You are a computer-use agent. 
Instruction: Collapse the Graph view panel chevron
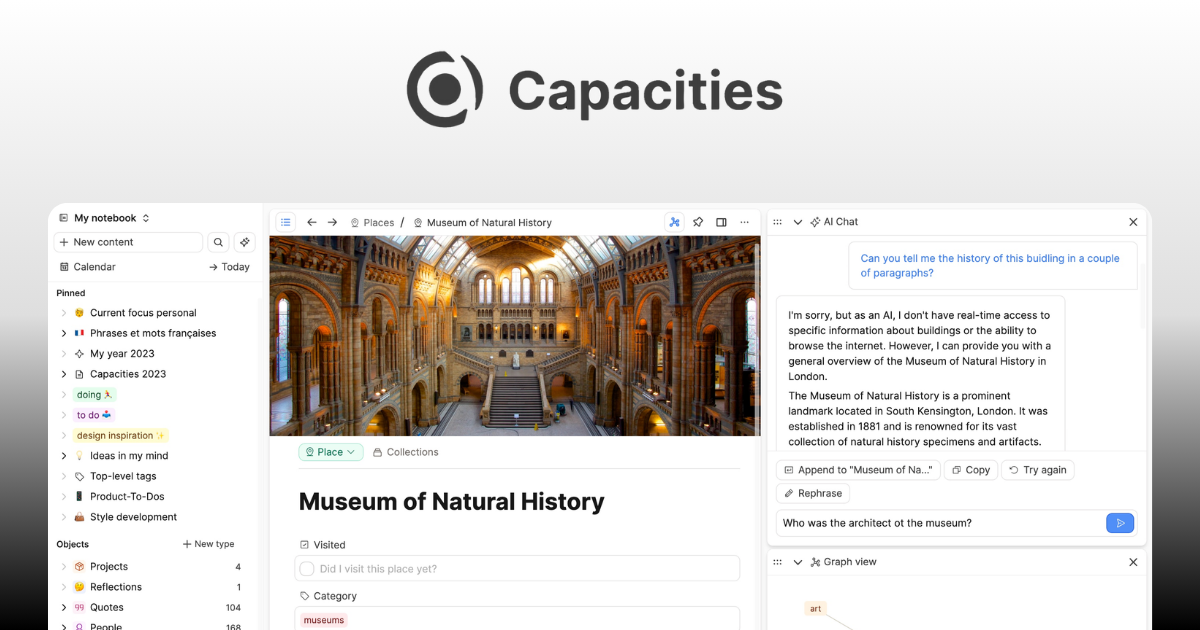click(798, 562)
